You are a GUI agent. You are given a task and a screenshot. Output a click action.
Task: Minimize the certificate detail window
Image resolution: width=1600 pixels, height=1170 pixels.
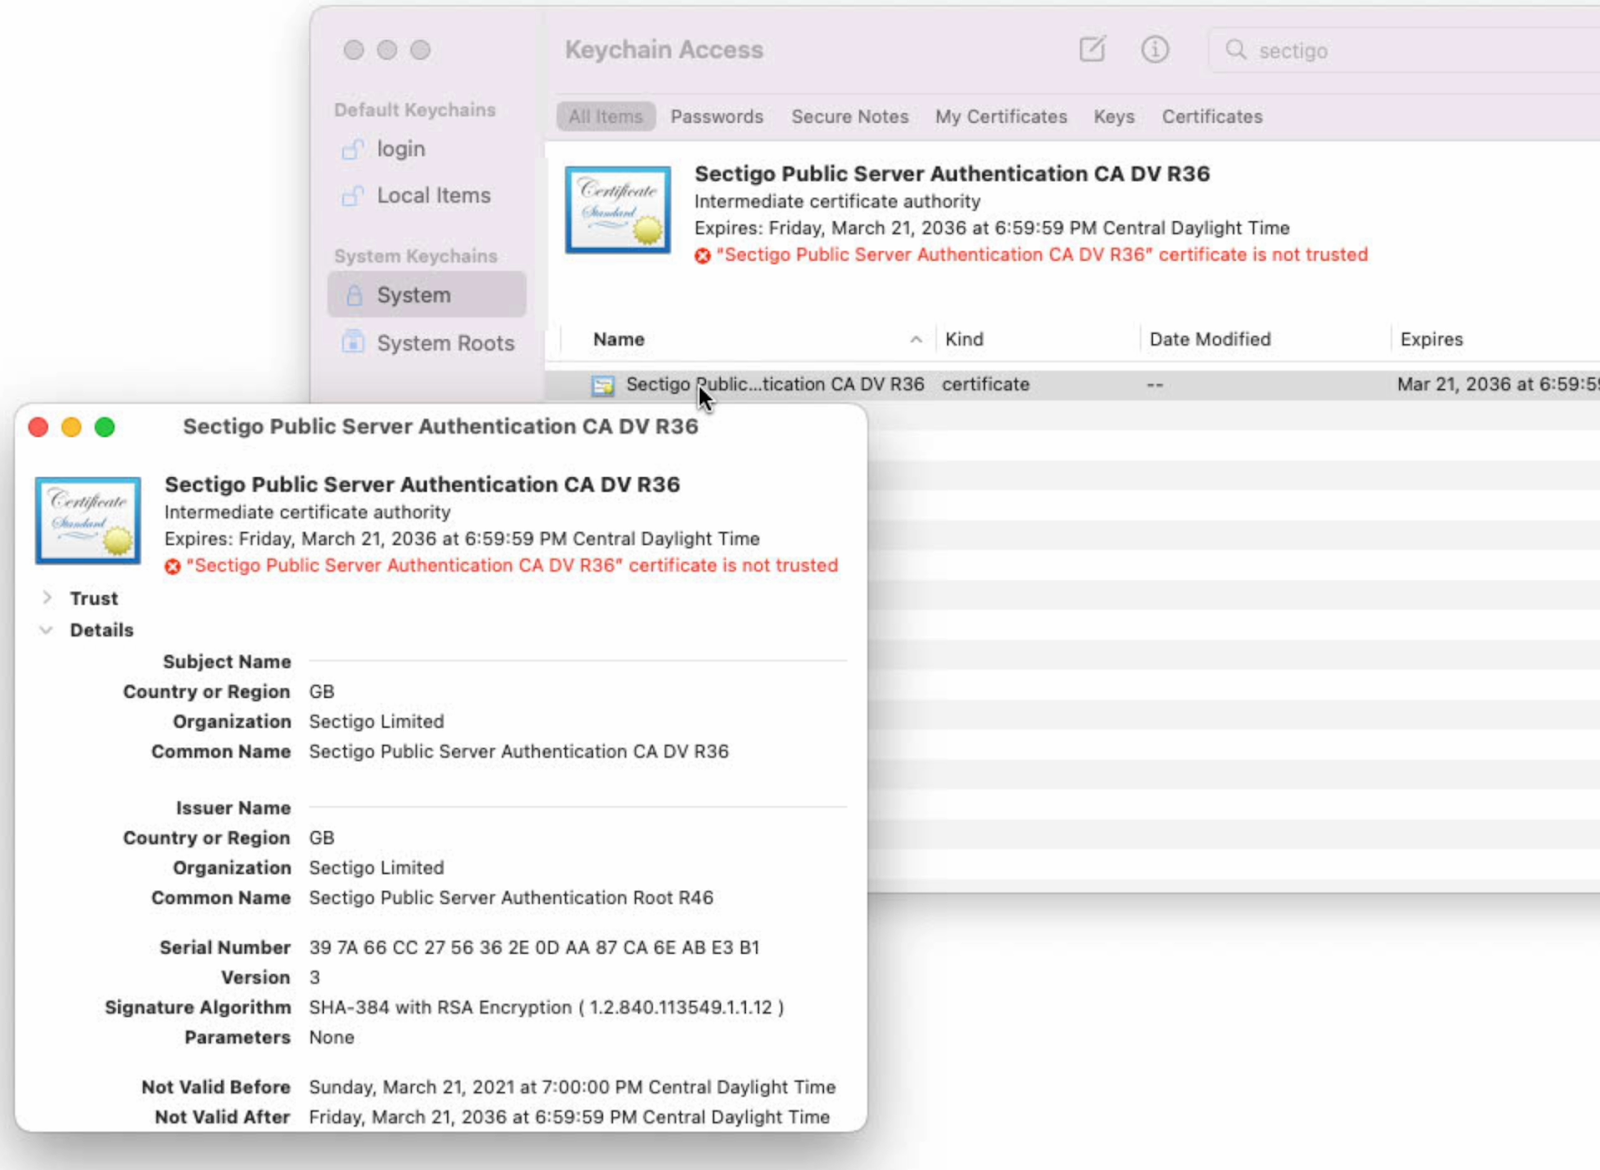tap(71, 427)
